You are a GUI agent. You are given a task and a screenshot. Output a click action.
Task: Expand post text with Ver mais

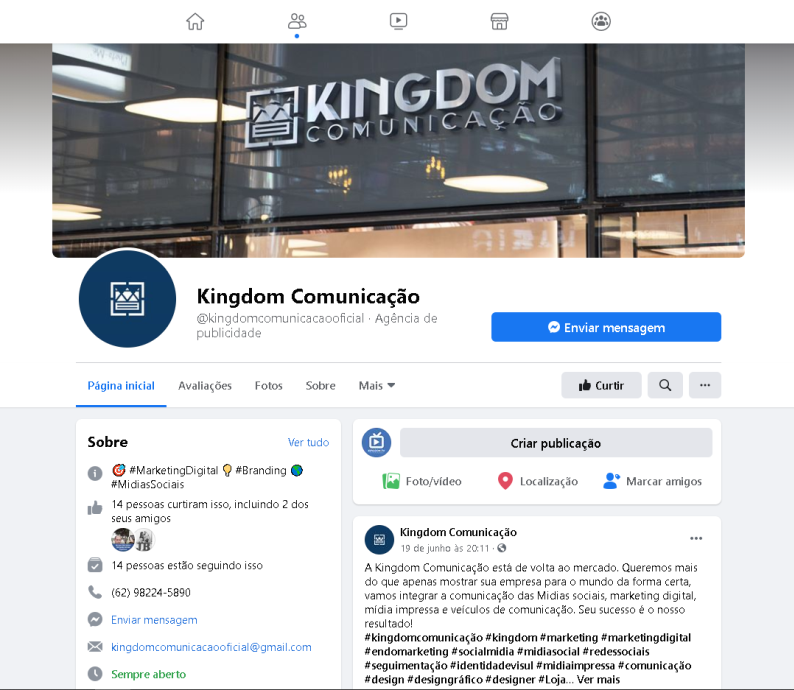pos(598,679)
